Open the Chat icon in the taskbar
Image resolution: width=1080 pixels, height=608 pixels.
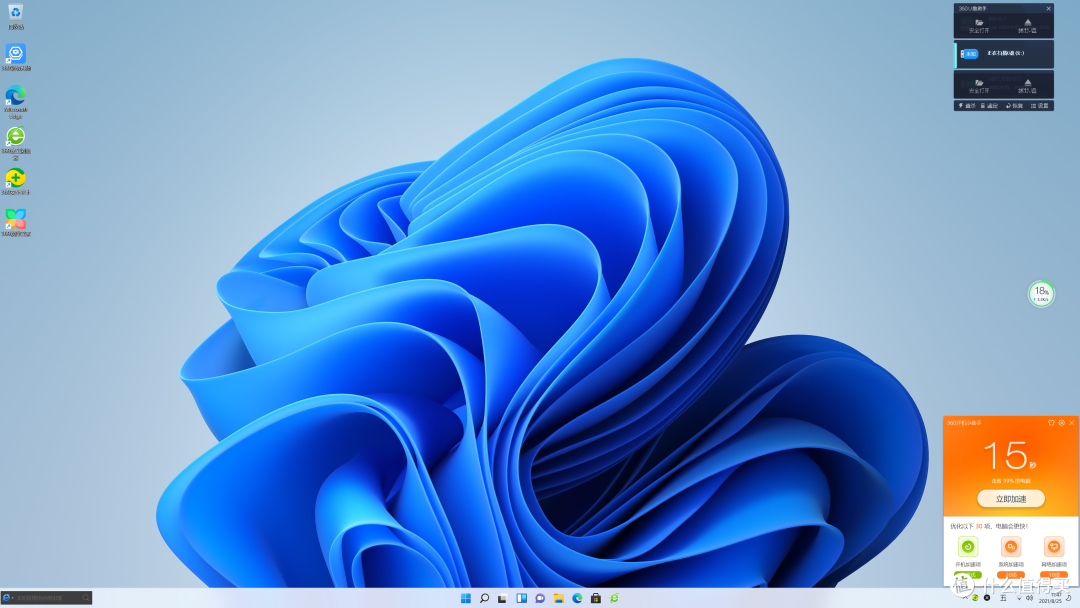540,598
